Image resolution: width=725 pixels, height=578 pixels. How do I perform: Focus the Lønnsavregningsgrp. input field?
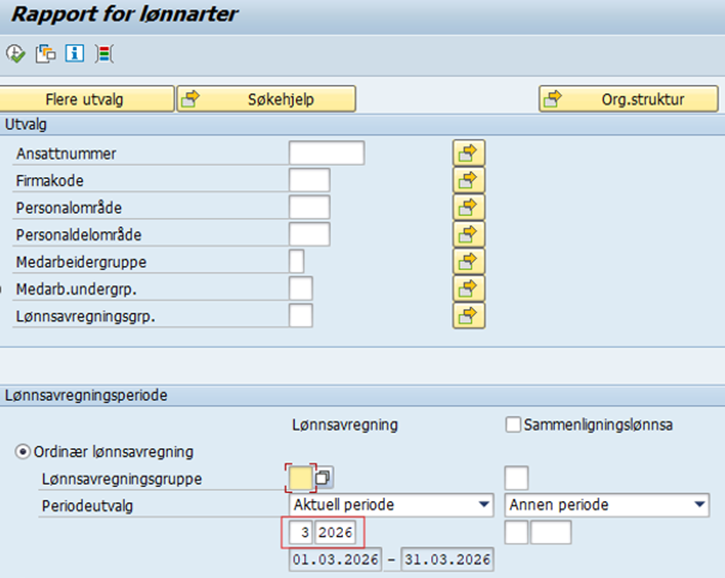coord(301,316)
